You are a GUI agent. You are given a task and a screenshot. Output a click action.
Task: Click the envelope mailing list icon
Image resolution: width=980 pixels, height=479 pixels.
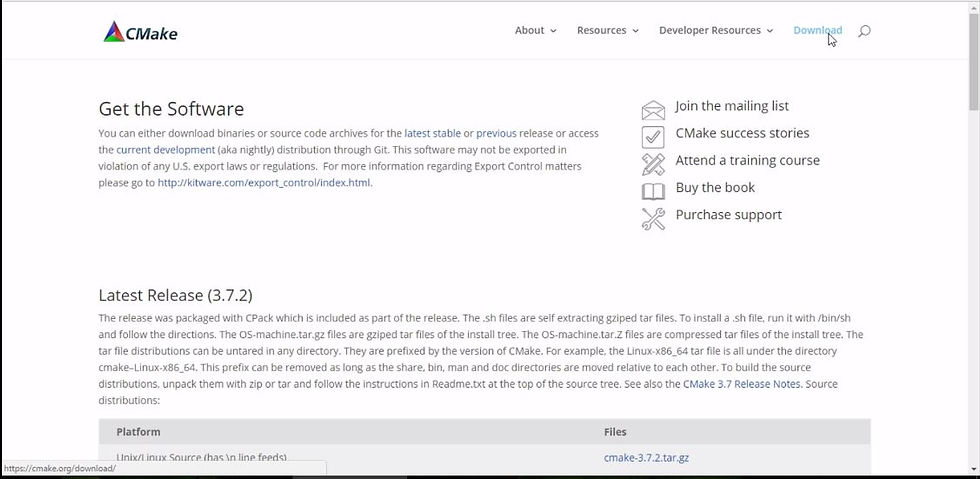coord(653,109)
